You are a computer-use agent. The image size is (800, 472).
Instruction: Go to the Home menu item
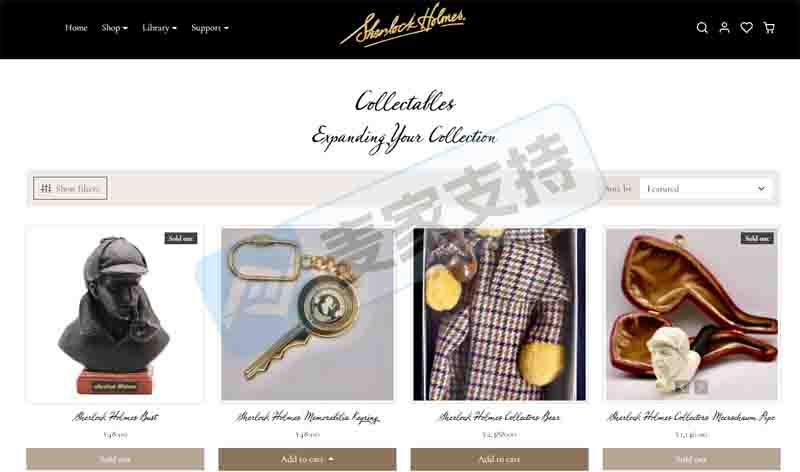tap(76, 28)
